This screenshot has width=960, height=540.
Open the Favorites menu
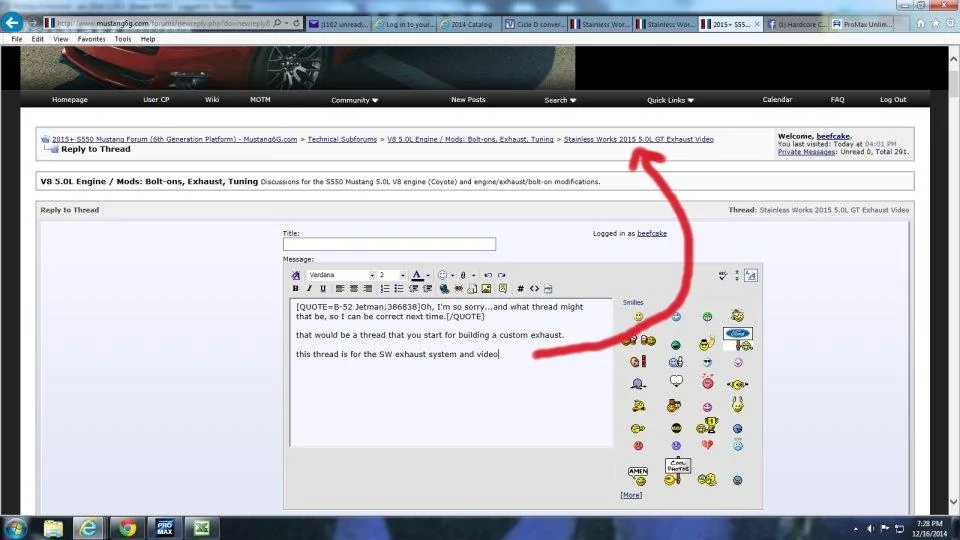(91, 39)
